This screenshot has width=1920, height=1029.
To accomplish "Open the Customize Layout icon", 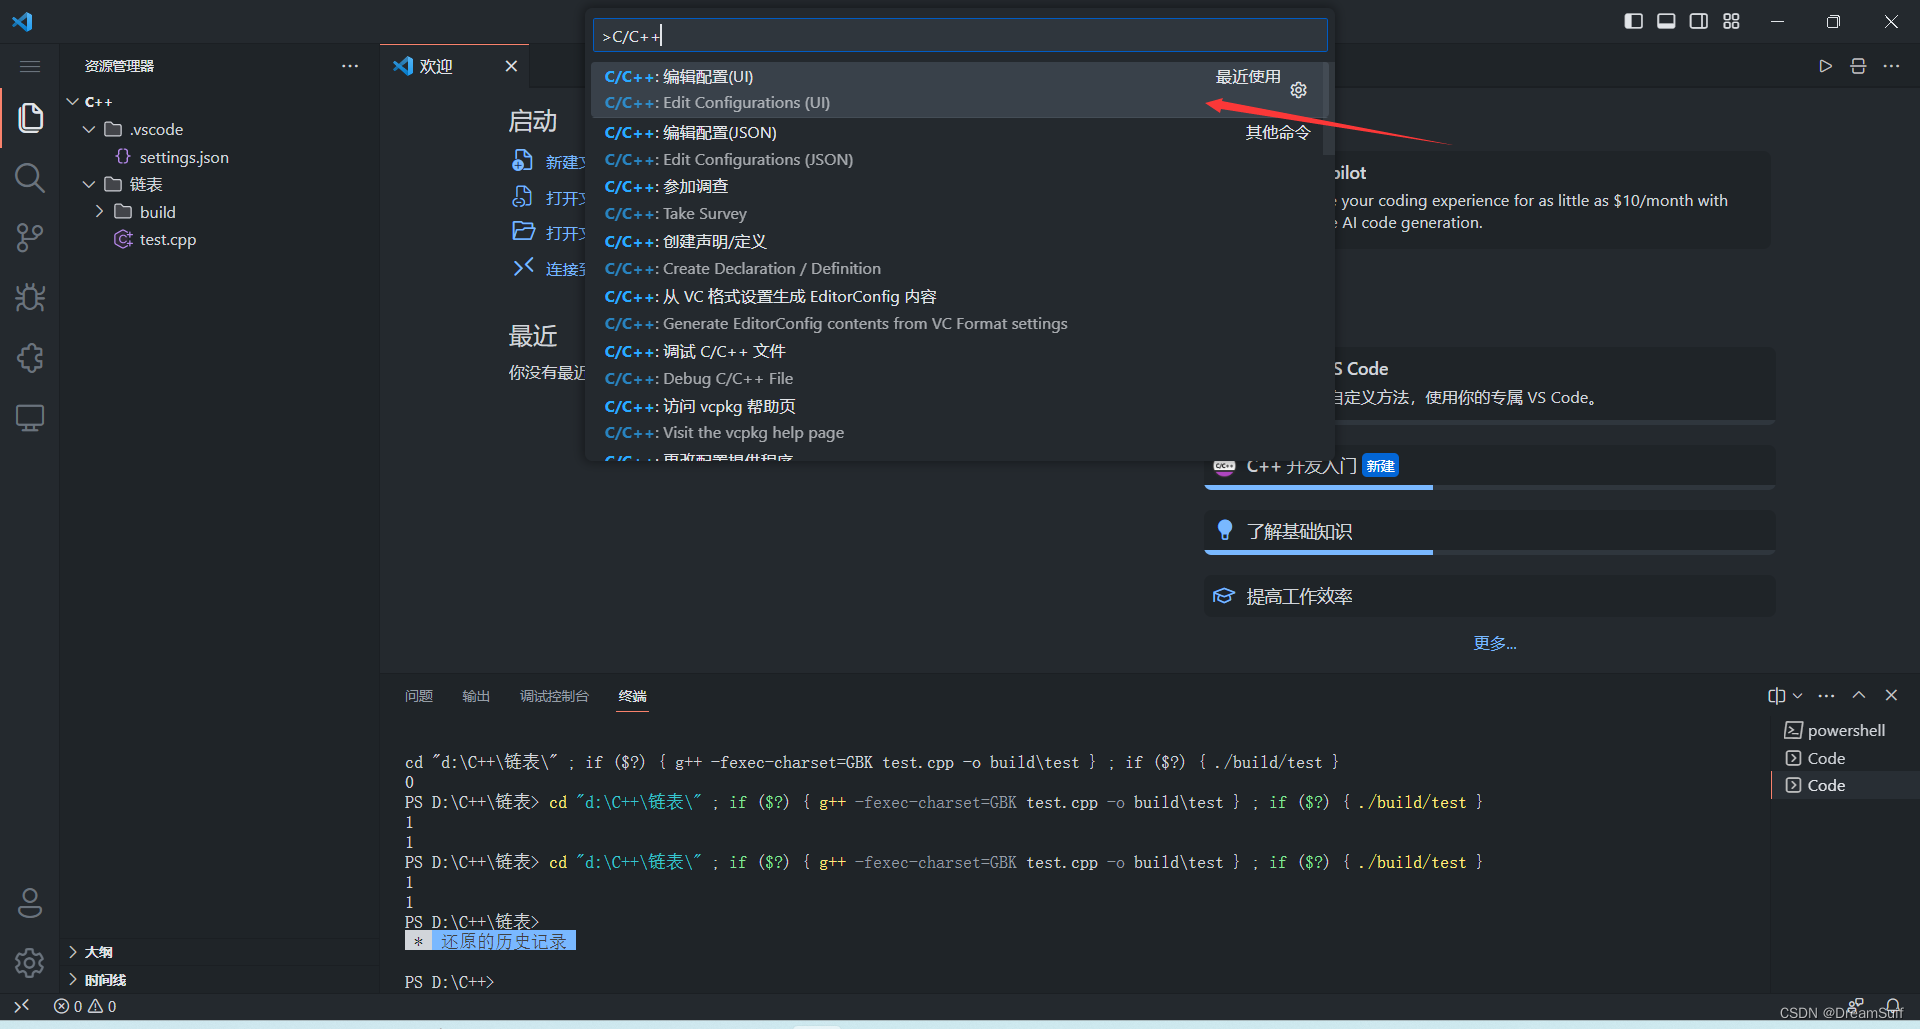I will (1732, 21).
